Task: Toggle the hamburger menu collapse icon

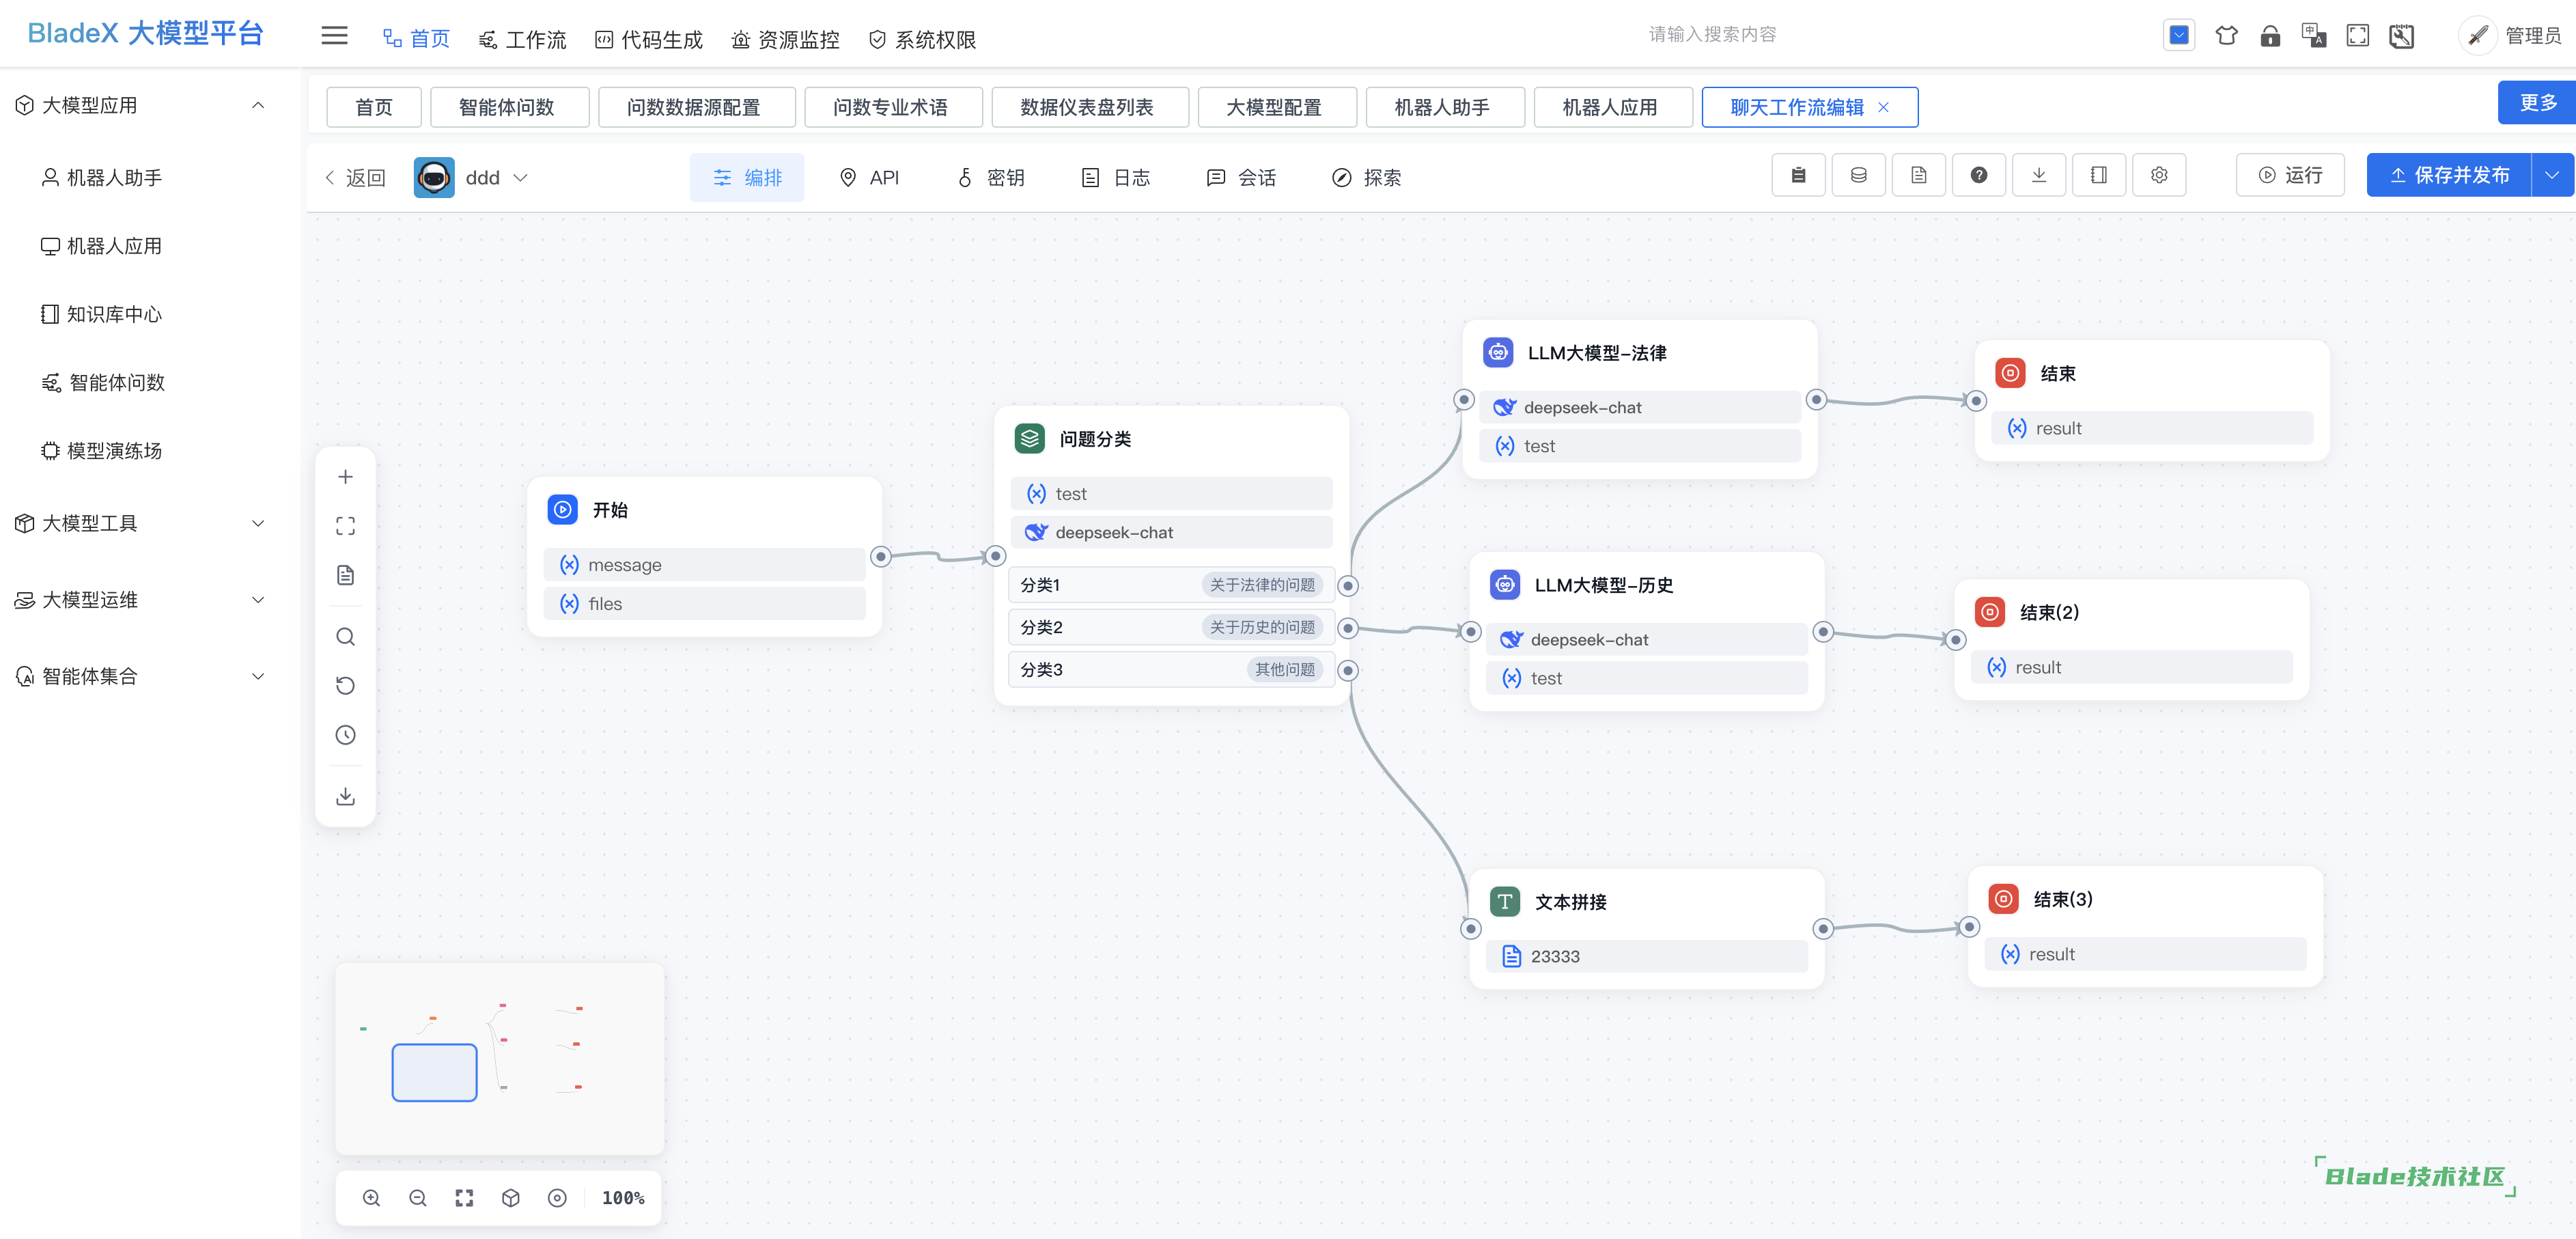Action: click(x=334, y=36)
